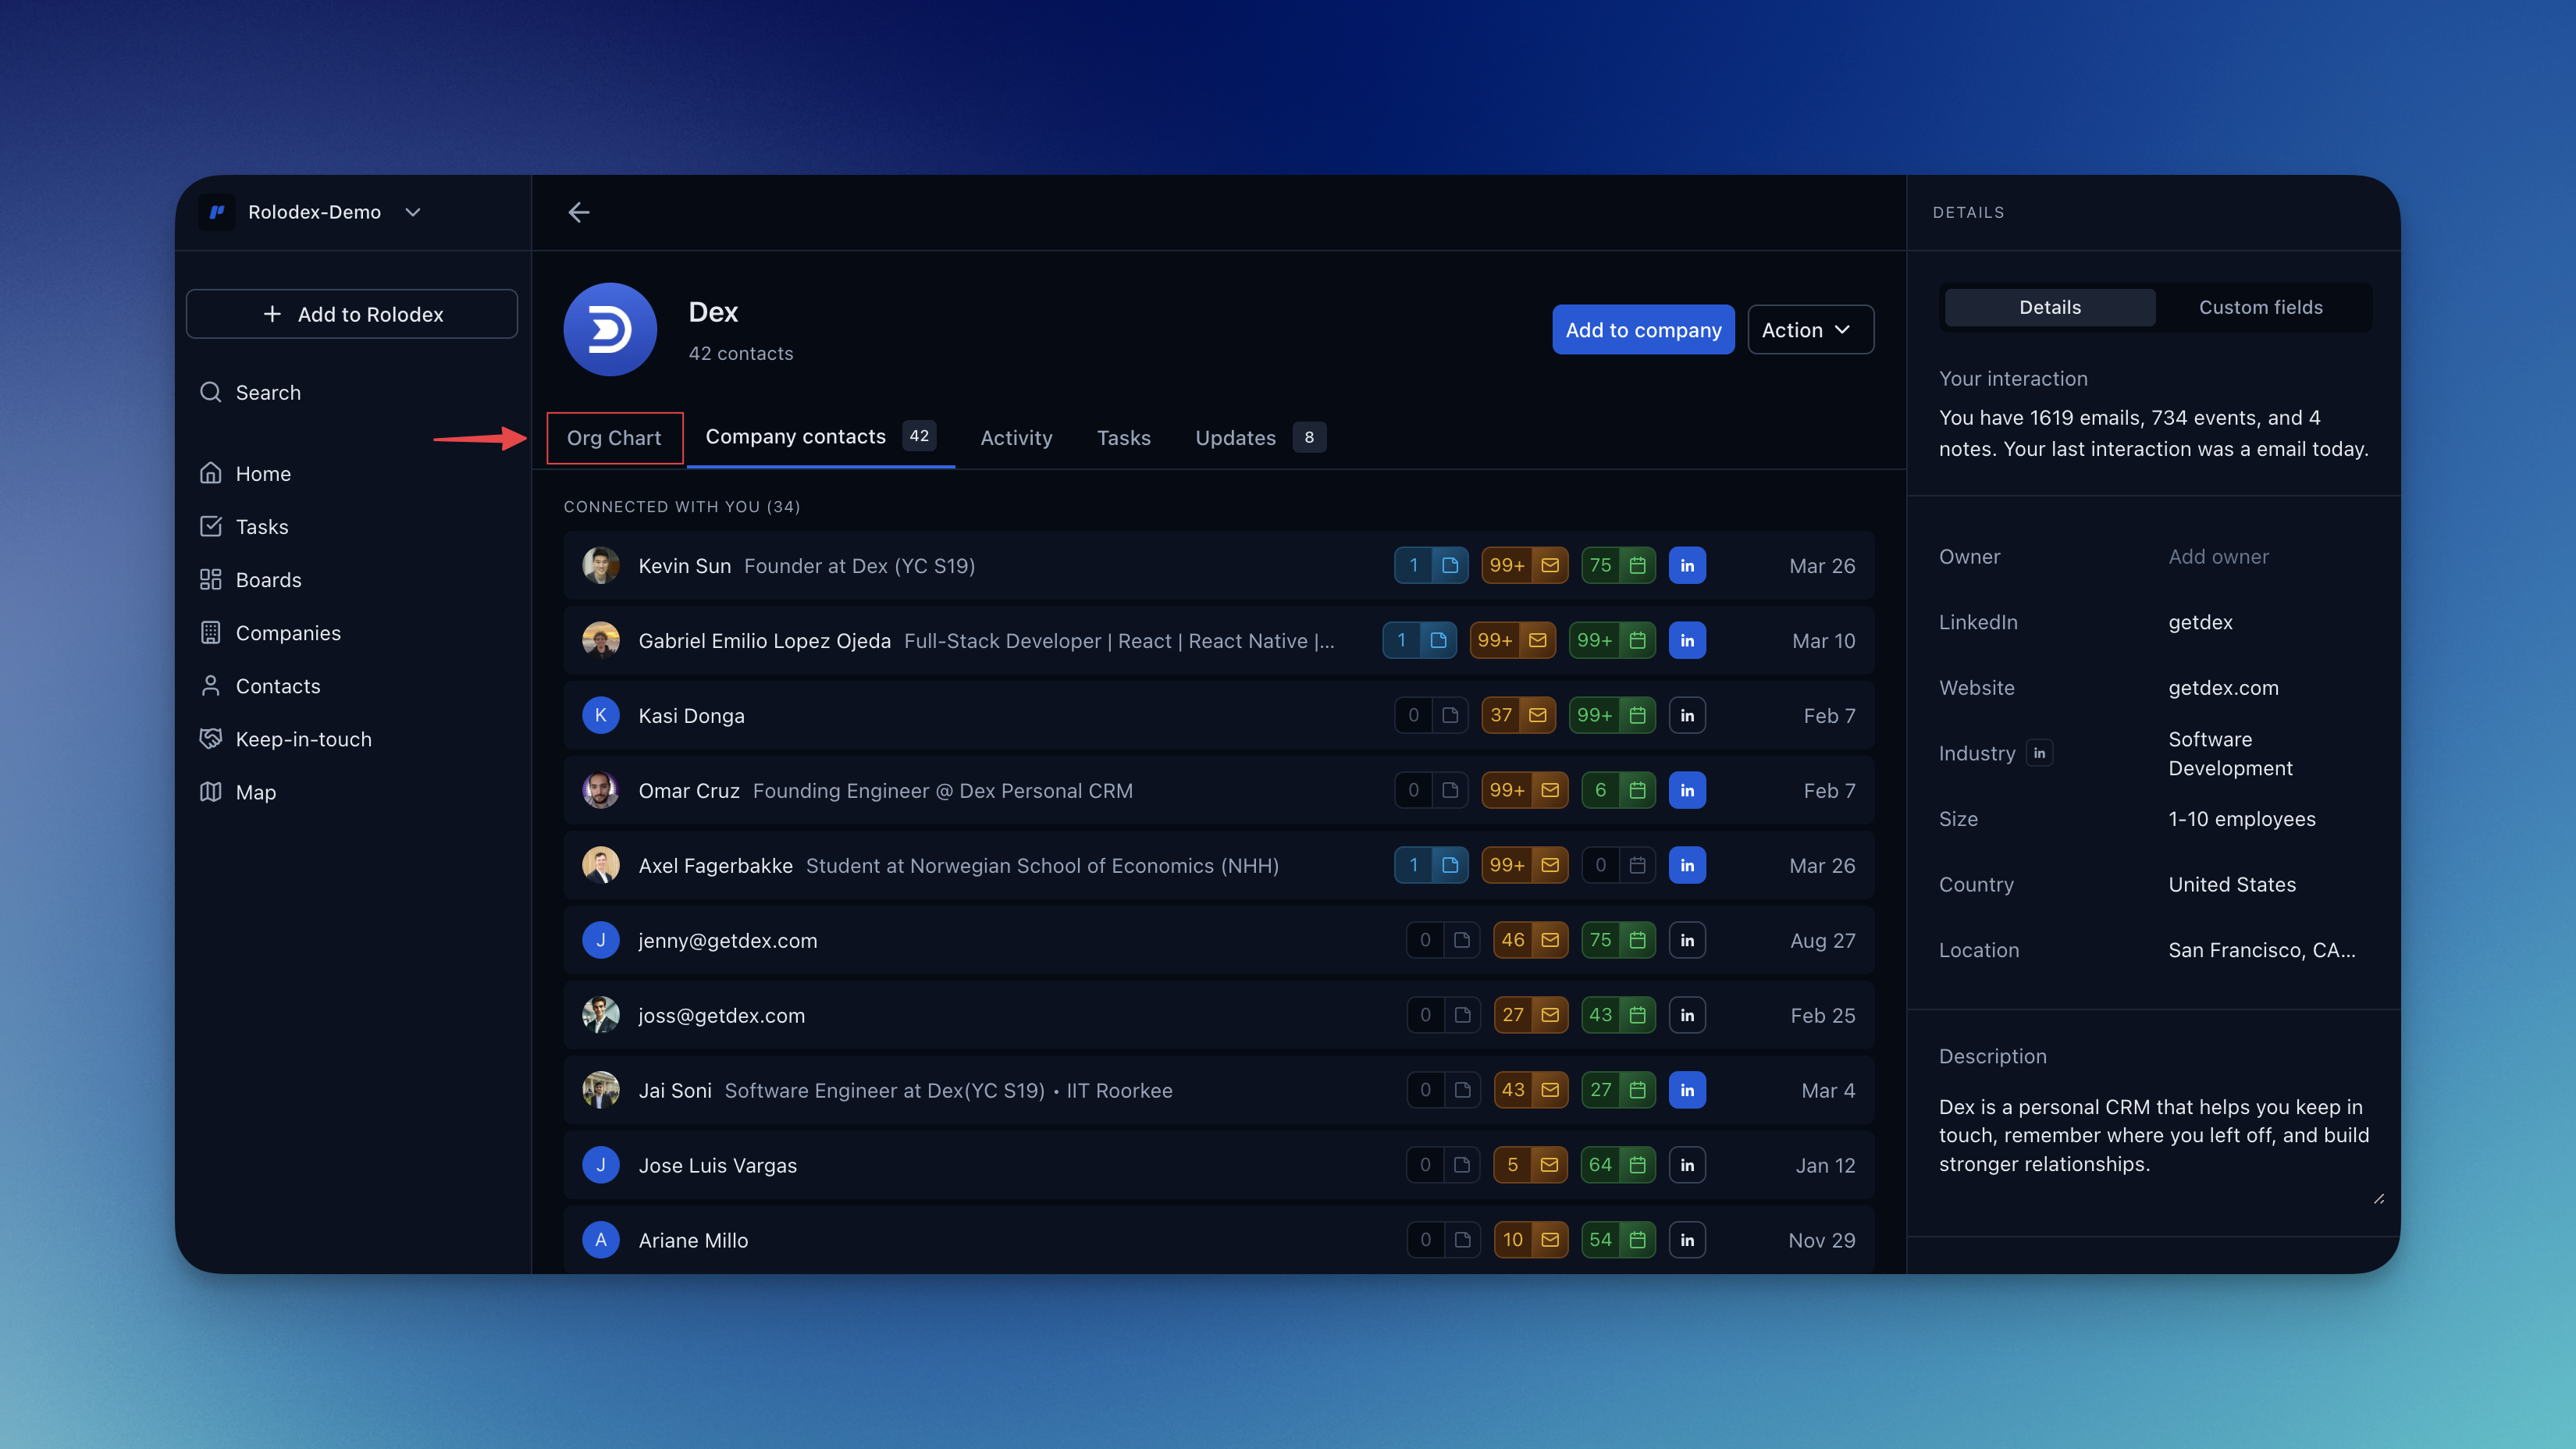Open the getdex LinkedIn link

click(2200, 622)
